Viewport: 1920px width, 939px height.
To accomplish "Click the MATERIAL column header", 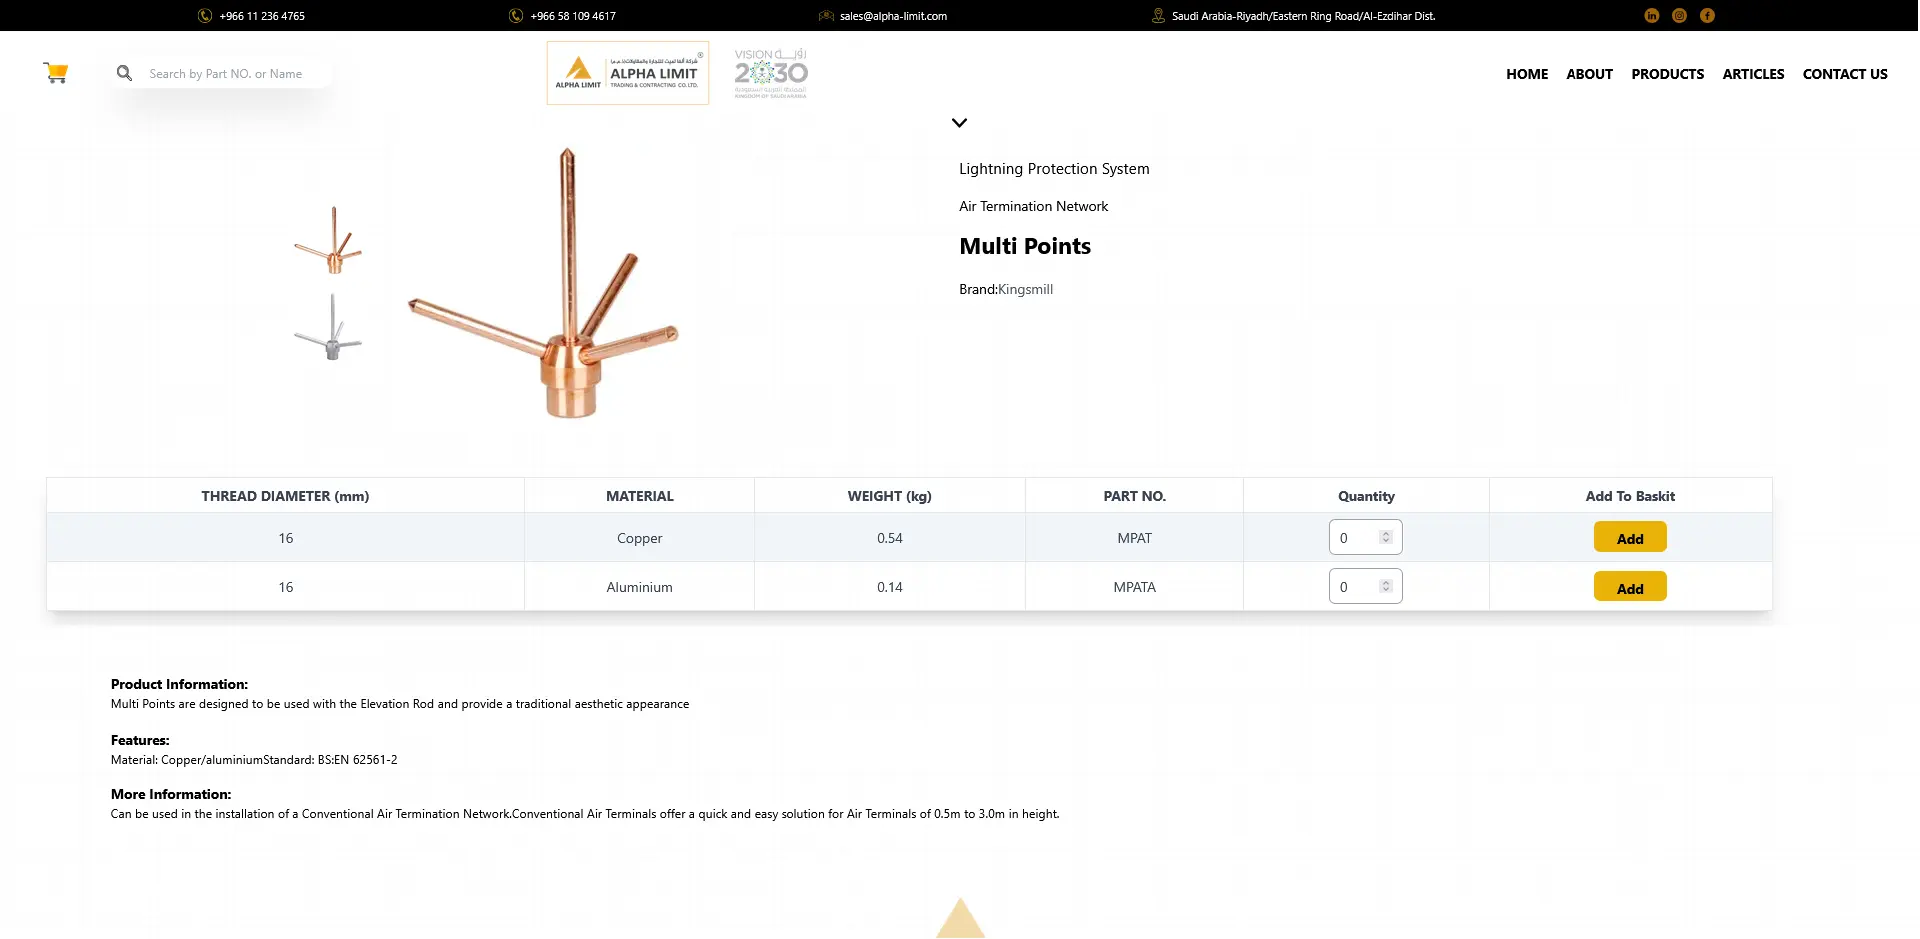I will [x=640, y=496].
